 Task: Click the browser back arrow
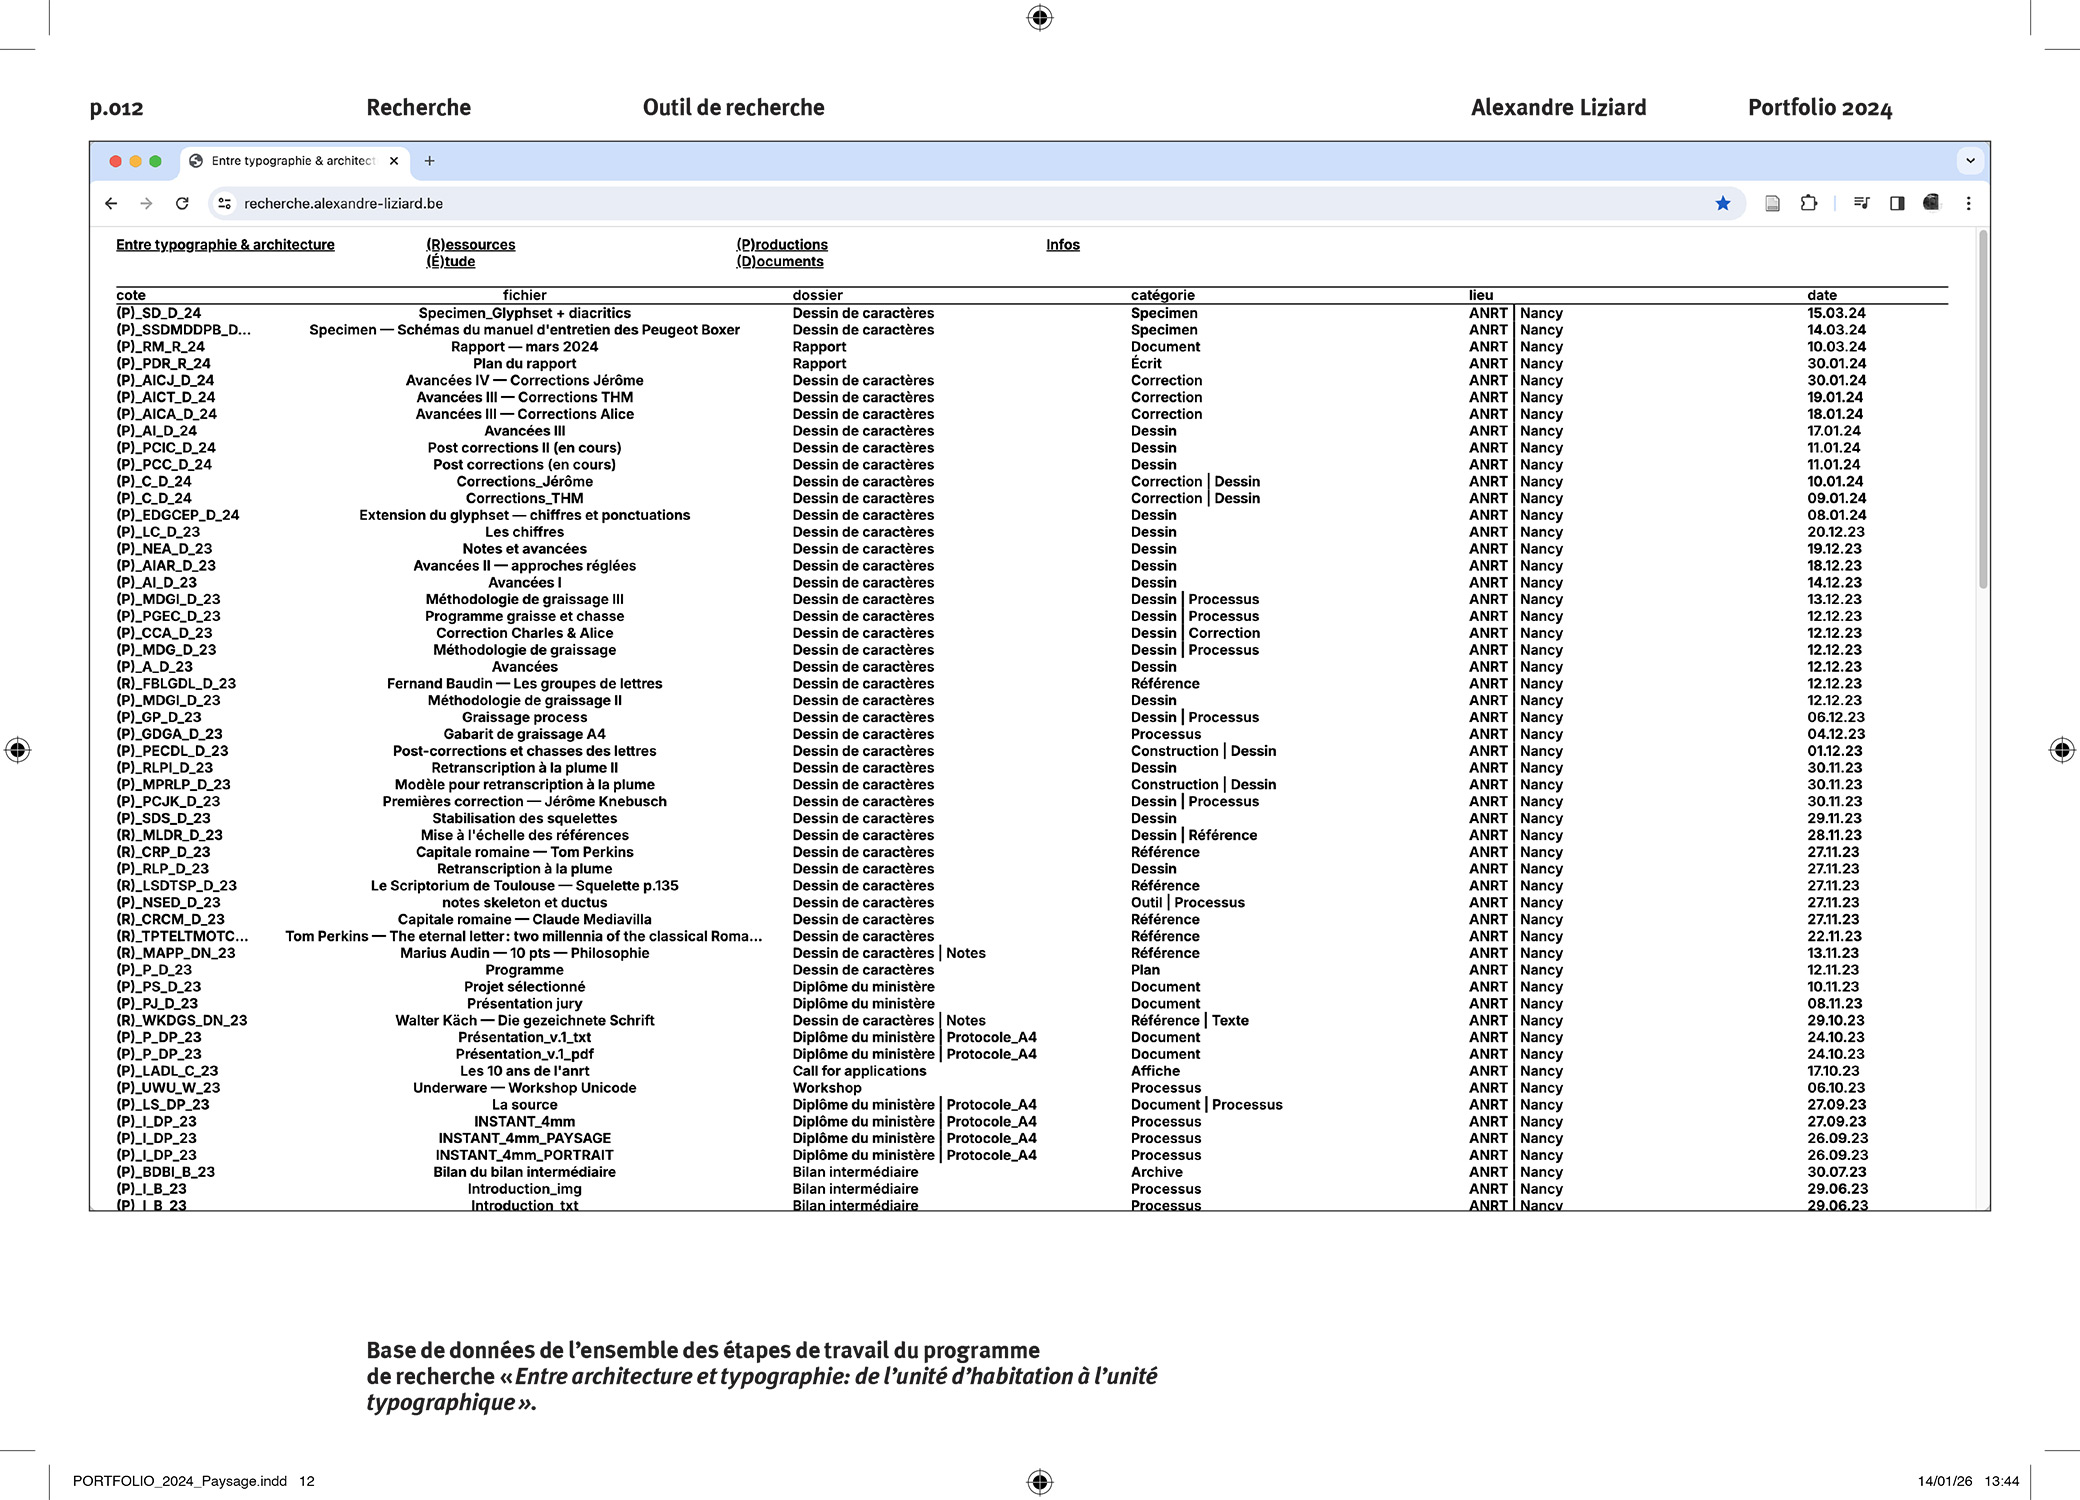click(111, 203)
